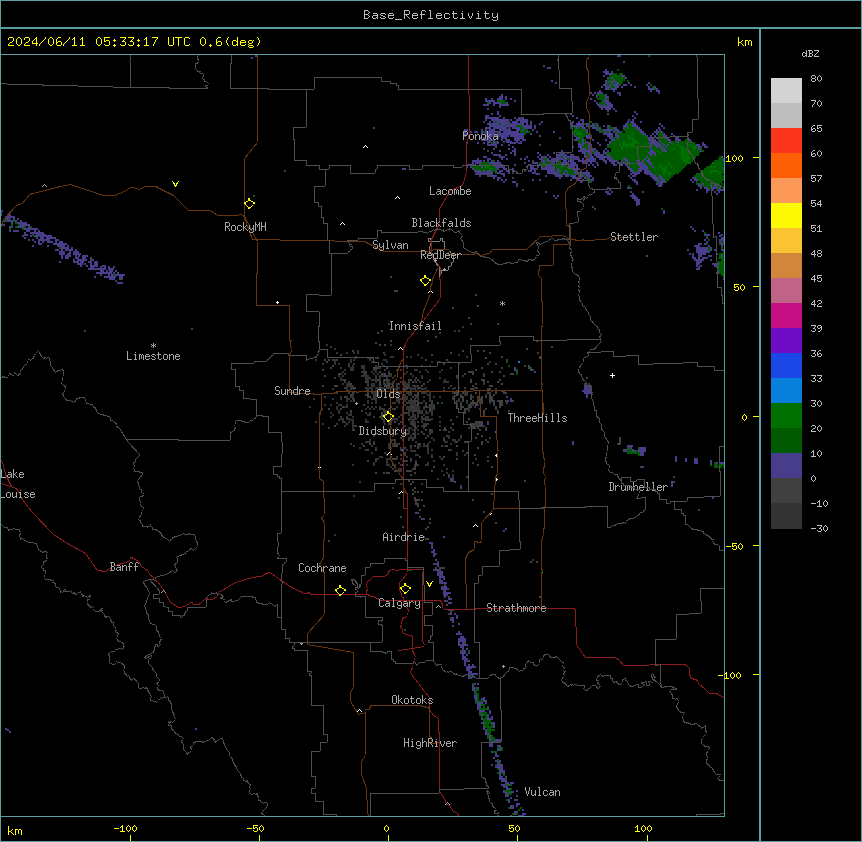Viewport: 862px width, 842px height.
Task: Click the white plus marker northwest of Drumheller
Action: [x=612, y=375]
